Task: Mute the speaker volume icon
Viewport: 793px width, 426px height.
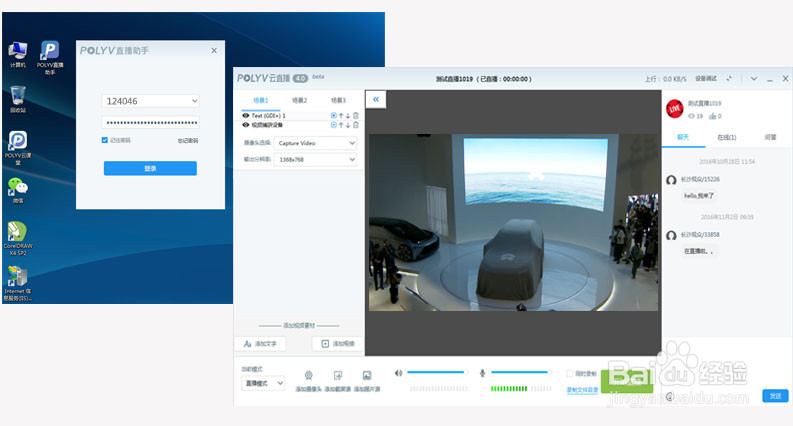Action: (x=399, y=373)
